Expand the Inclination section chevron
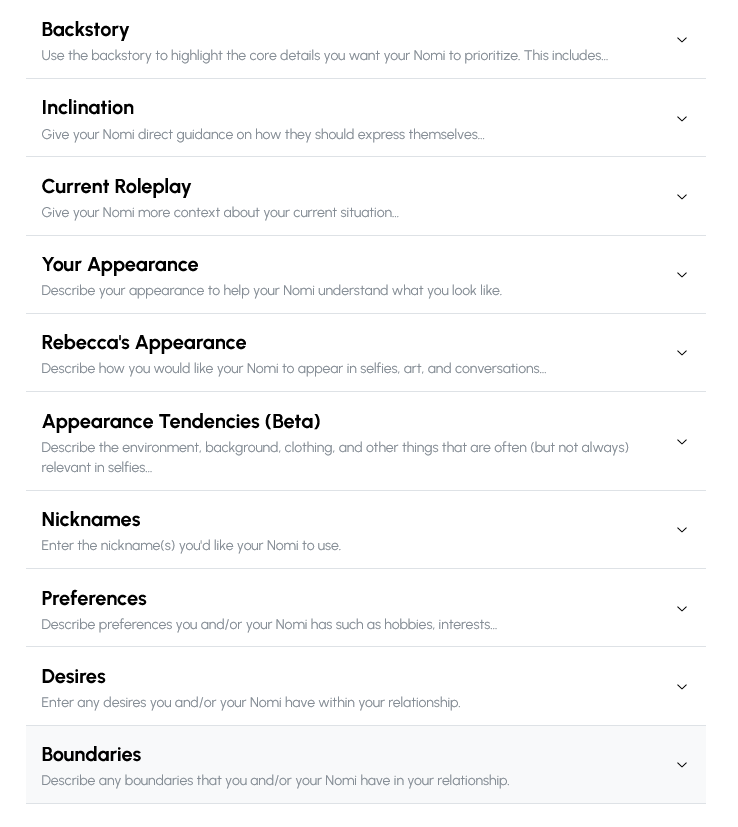This screenshot has width=738, height=827. (x=682, y=119)
